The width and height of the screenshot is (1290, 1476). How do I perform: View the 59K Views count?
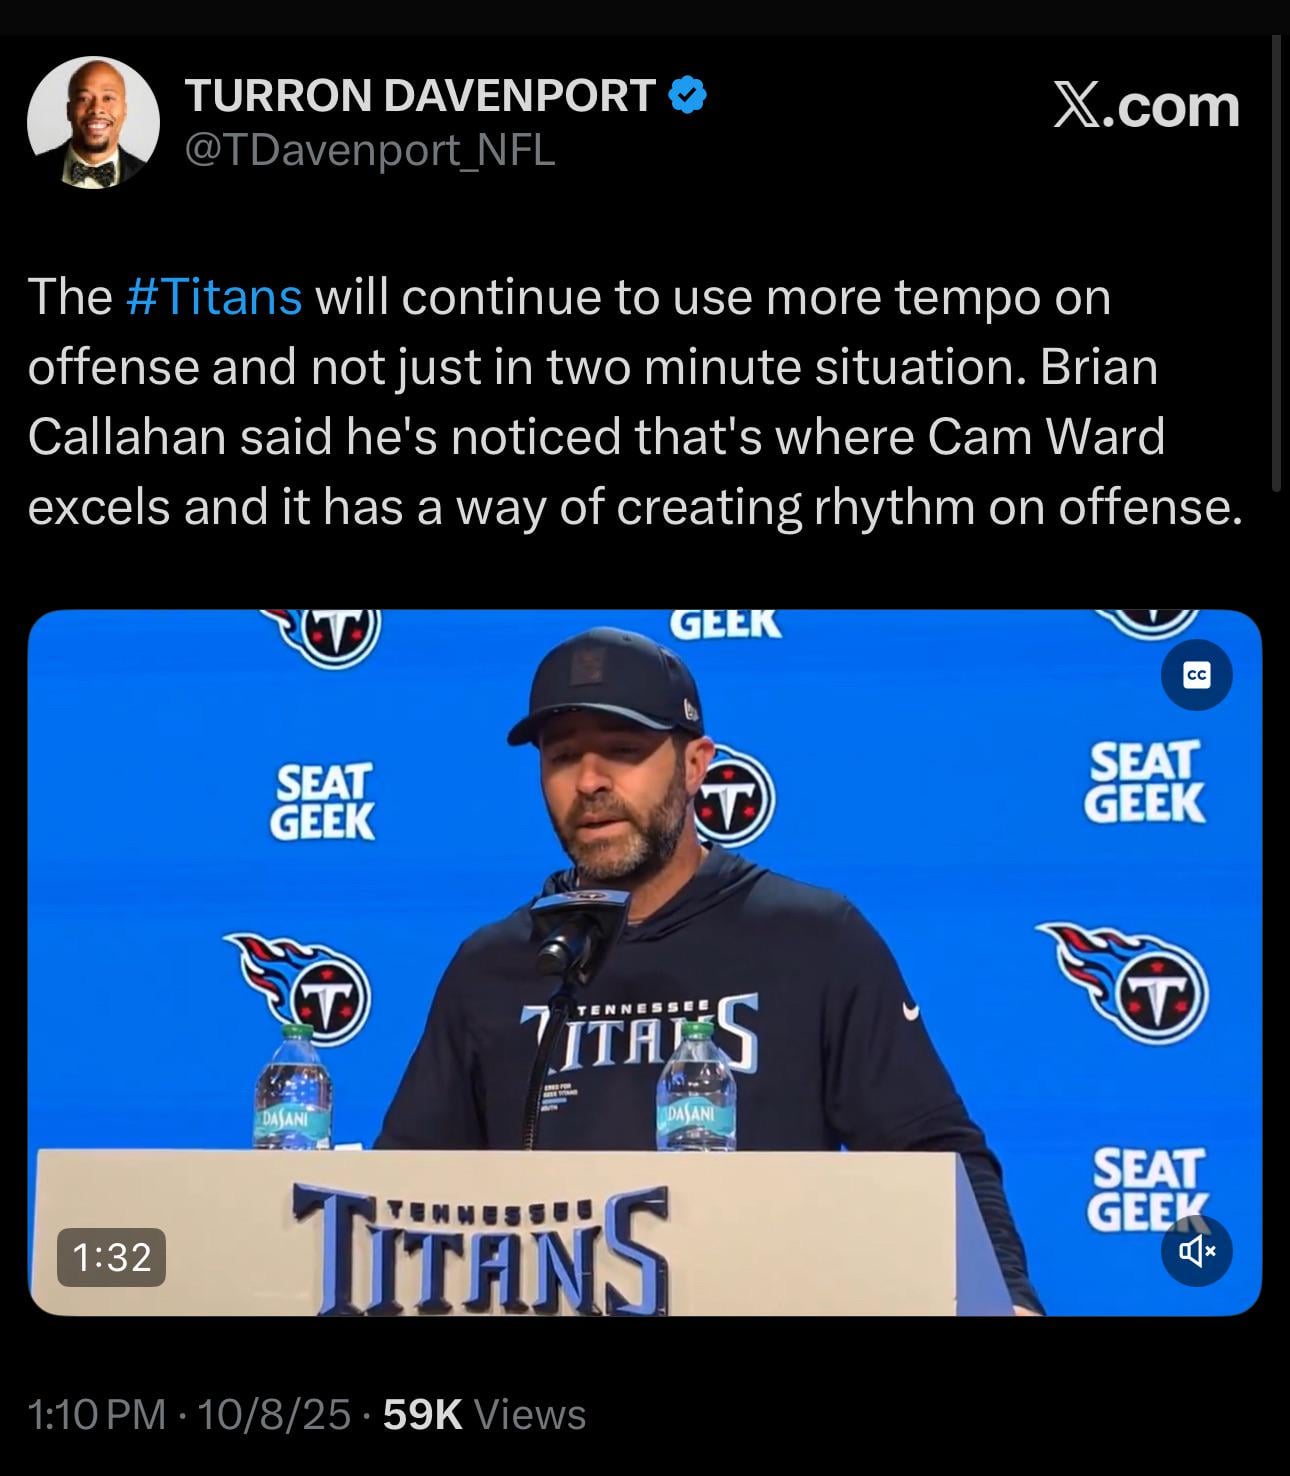484,1414
